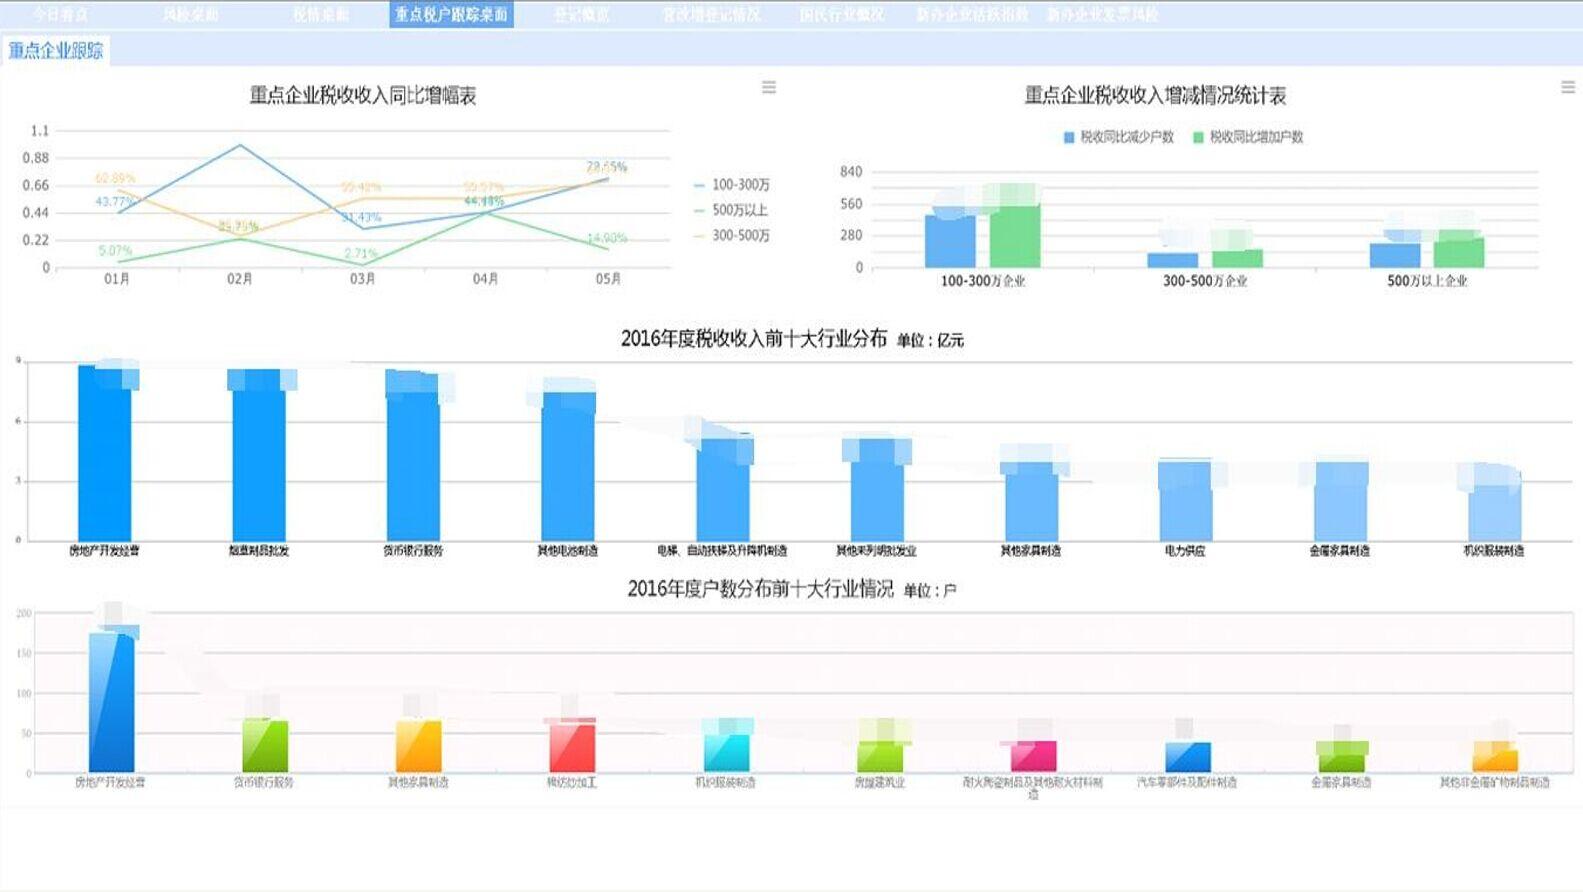Toggle the green 税收同比增加户数 legend marker
1583x892 pixels.
point(1248,137)
